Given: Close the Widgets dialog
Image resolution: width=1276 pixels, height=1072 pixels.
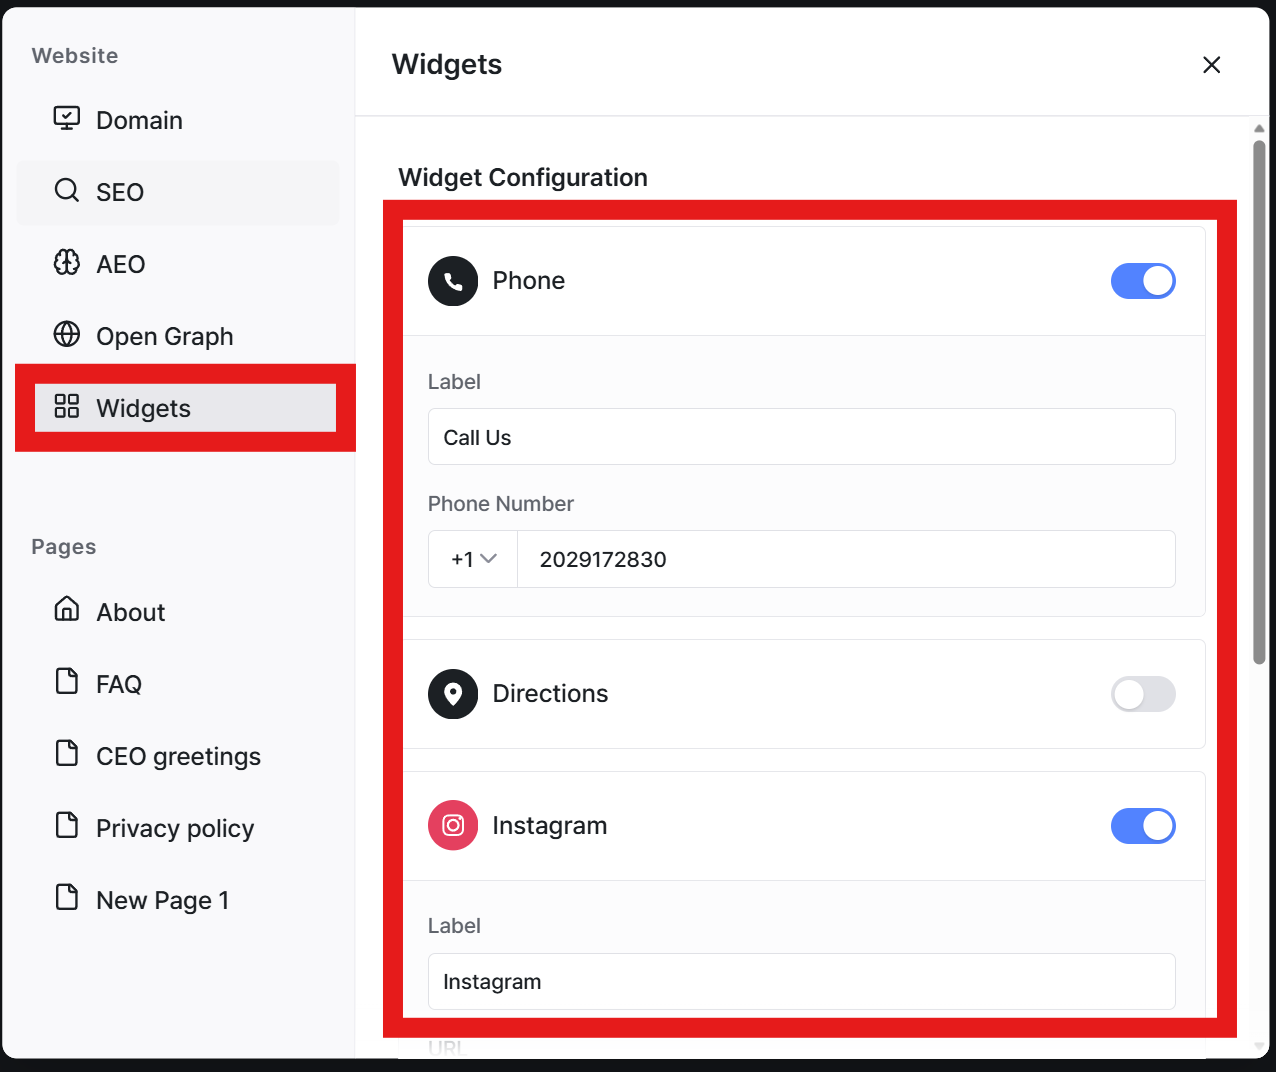Looking at the screenshot, I should [1211, 65].
